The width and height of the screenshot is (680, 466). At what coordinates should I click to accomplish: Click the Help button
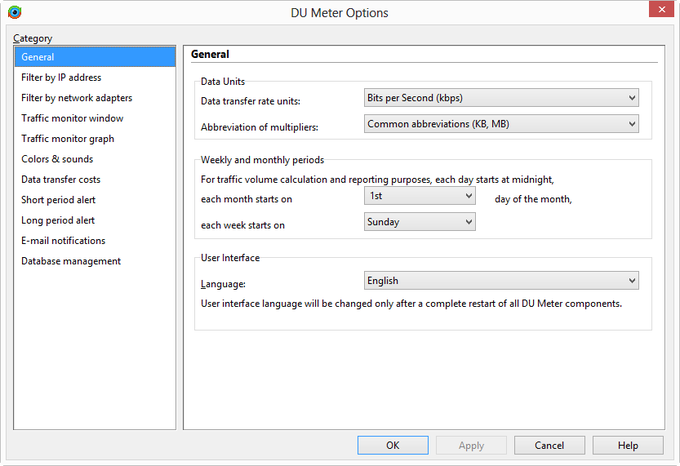(x=628, y=445)
